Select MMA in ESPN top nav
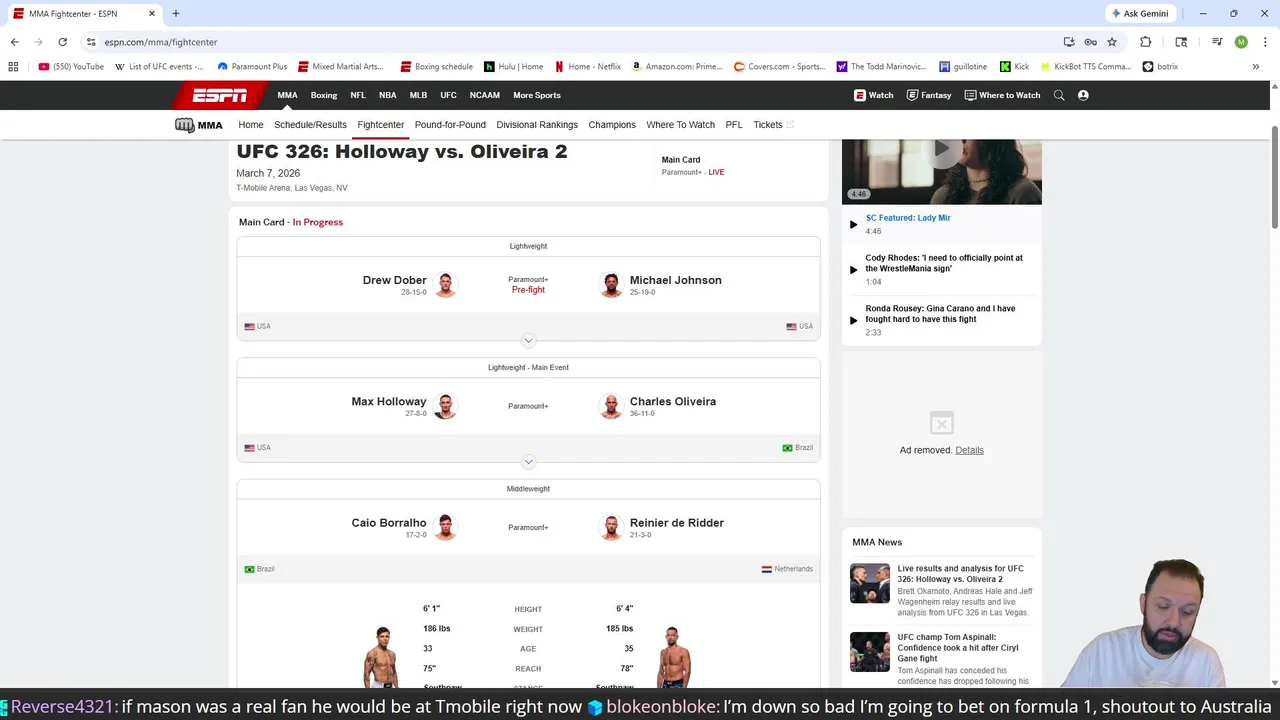 tap(287, 95)
